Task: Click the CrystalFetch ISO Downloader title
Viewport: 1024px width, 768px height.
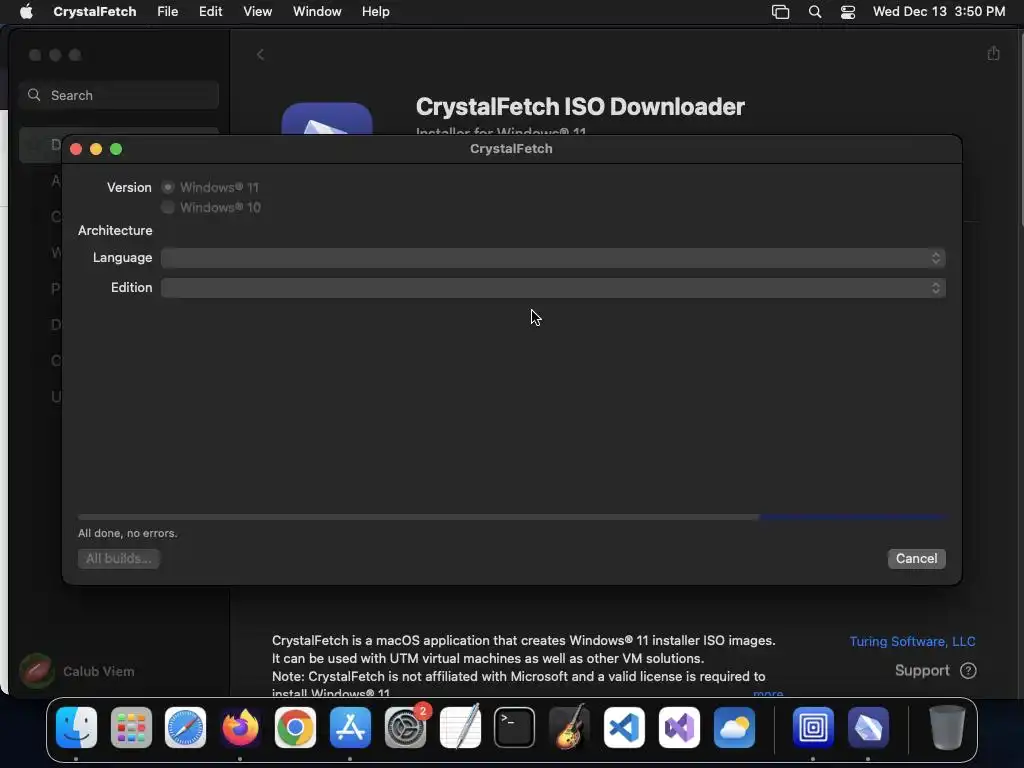Action: click(580, 106)
